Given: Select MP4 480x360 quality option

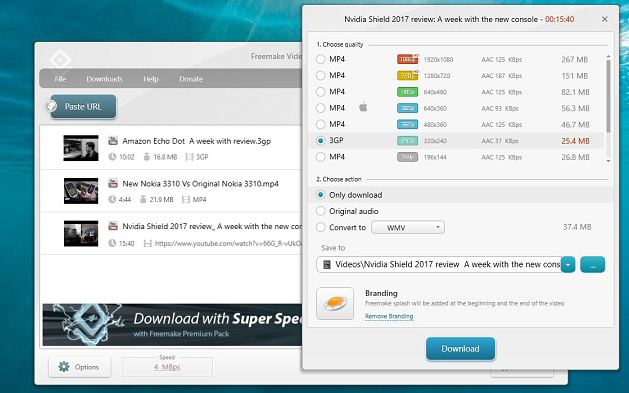Looking at the screenshot, I should [321, 124].
